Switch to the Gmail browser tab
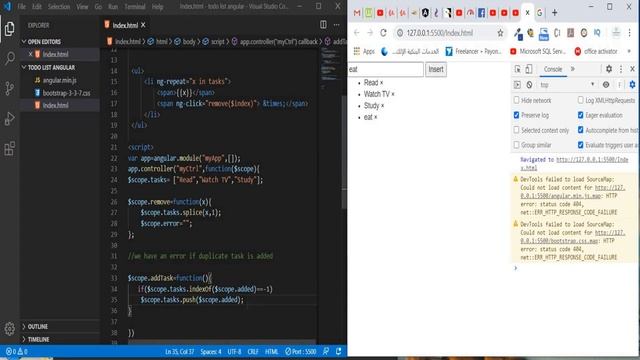 click(x=357, y=13)
